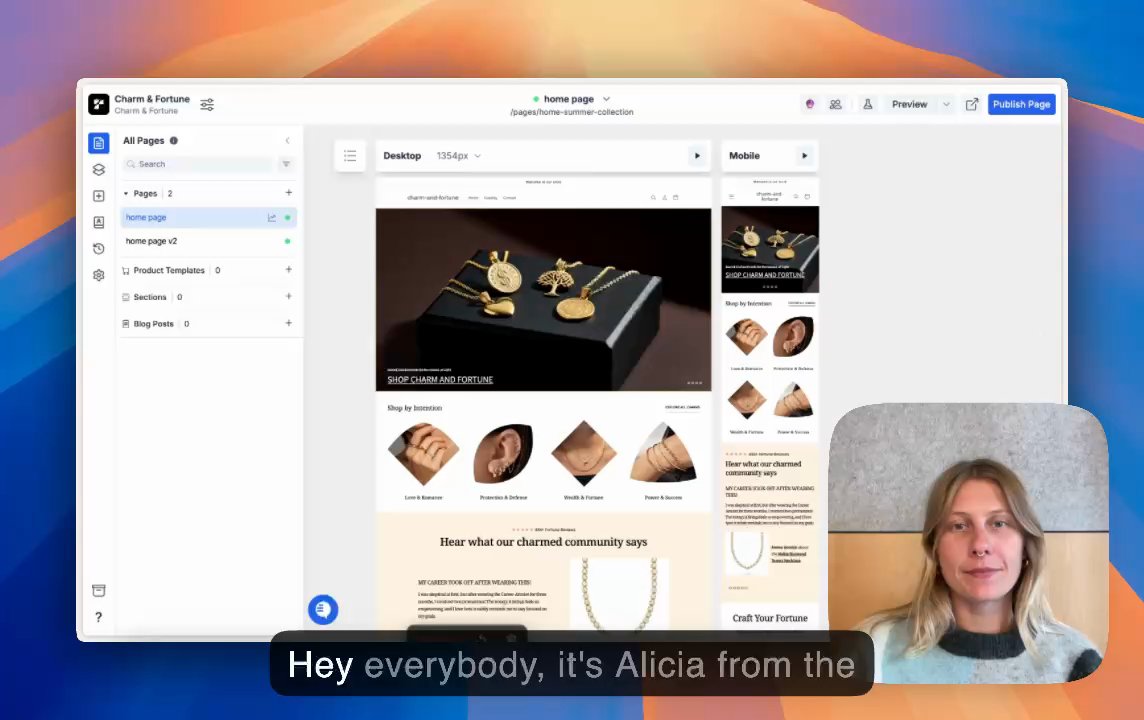1144x720 pixels.
Task: Open the analytics chart icon on the home page row
Action: click(271, 217)
